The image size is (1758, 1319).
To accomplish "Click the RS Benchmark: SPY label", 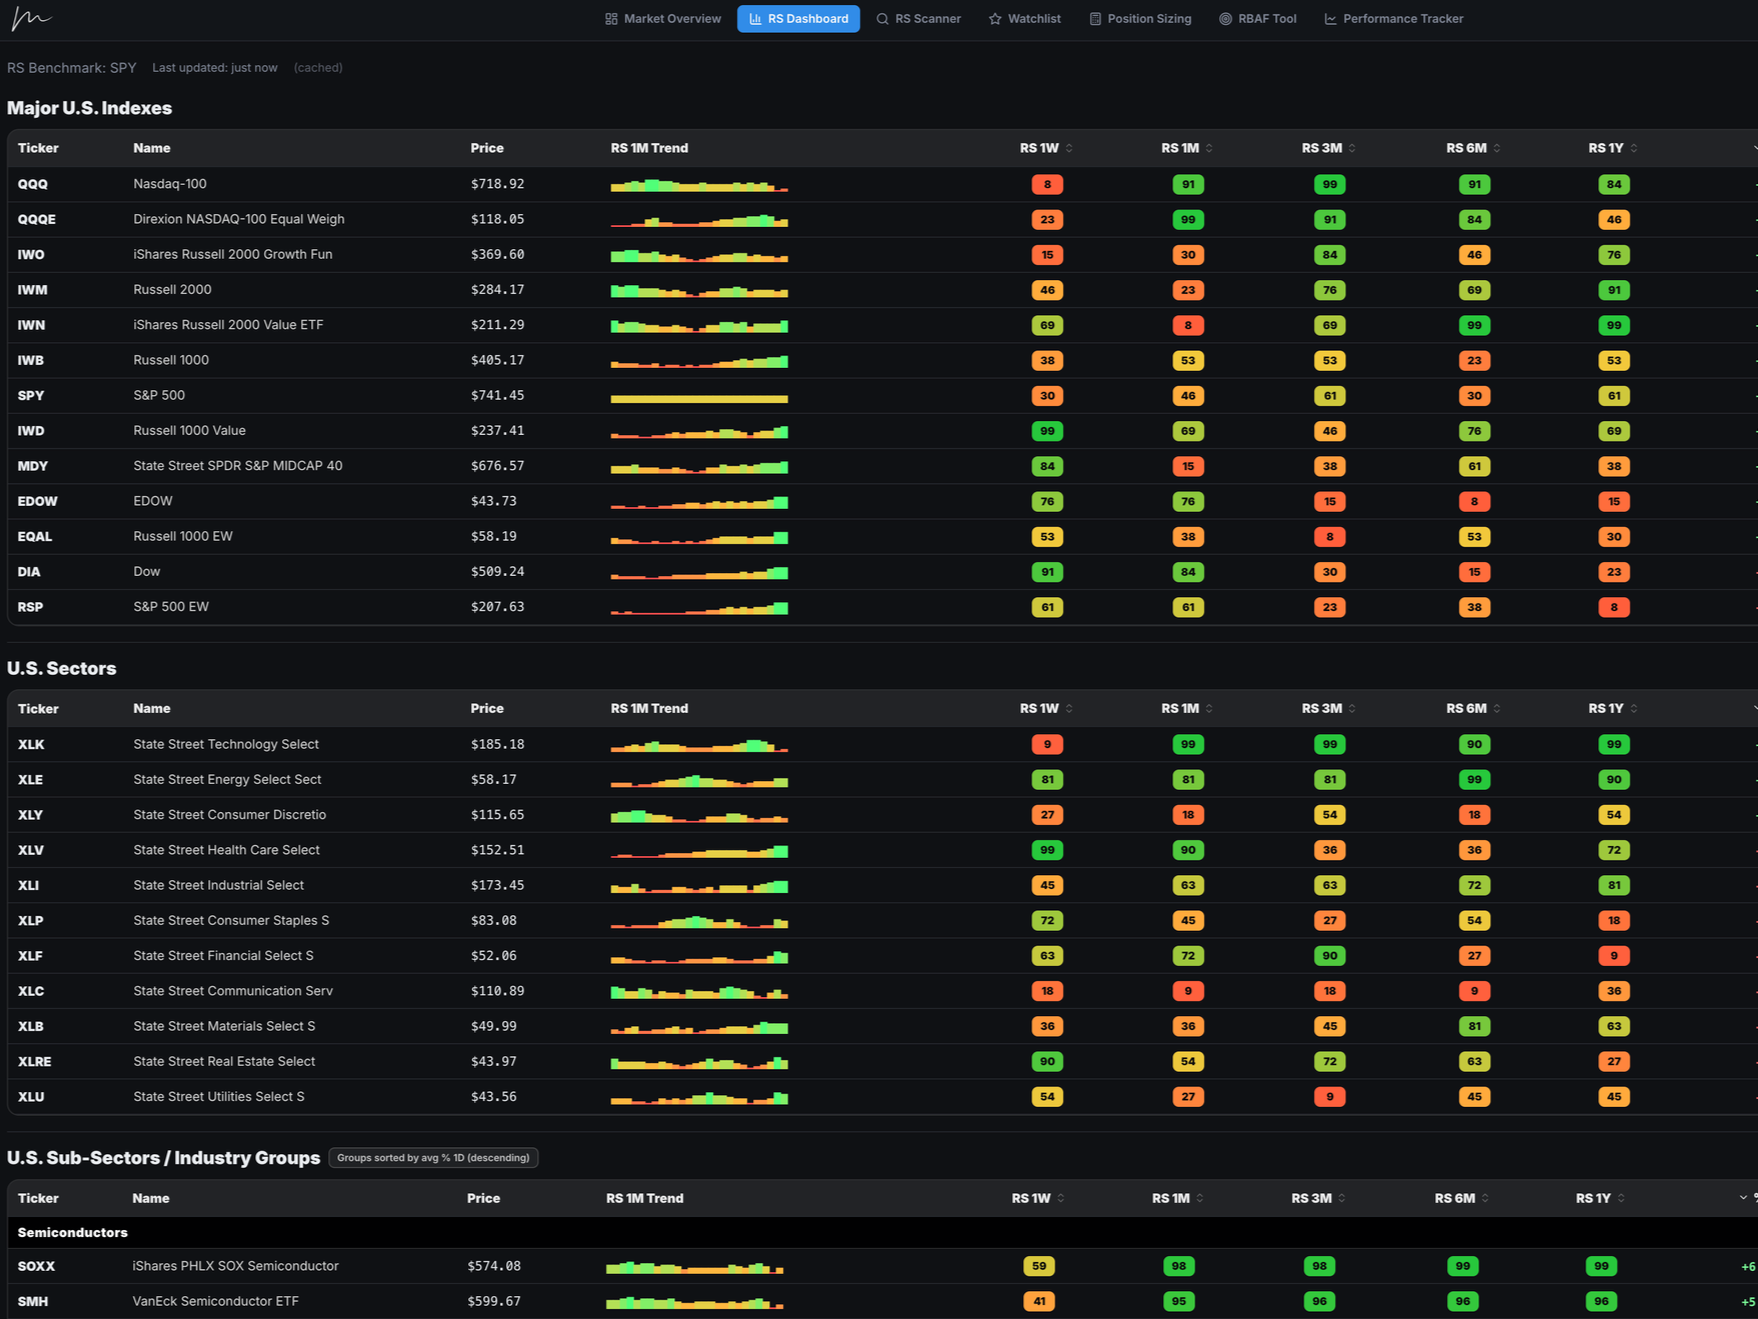I will [72, 68].
